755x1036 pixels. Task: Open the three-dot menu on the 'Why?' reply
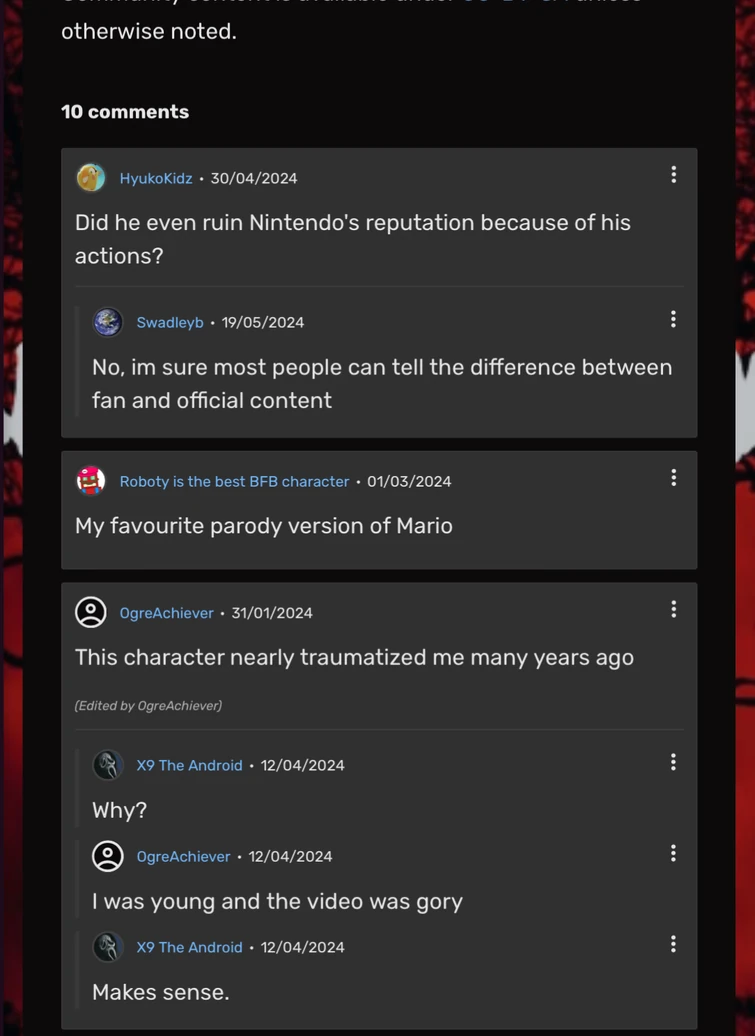coord(673,762)
